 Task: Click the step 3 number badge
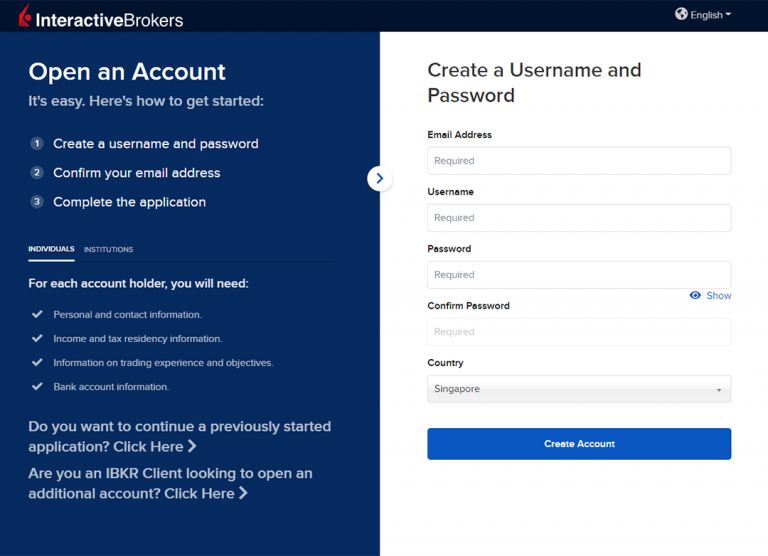[x=37, y=202]
